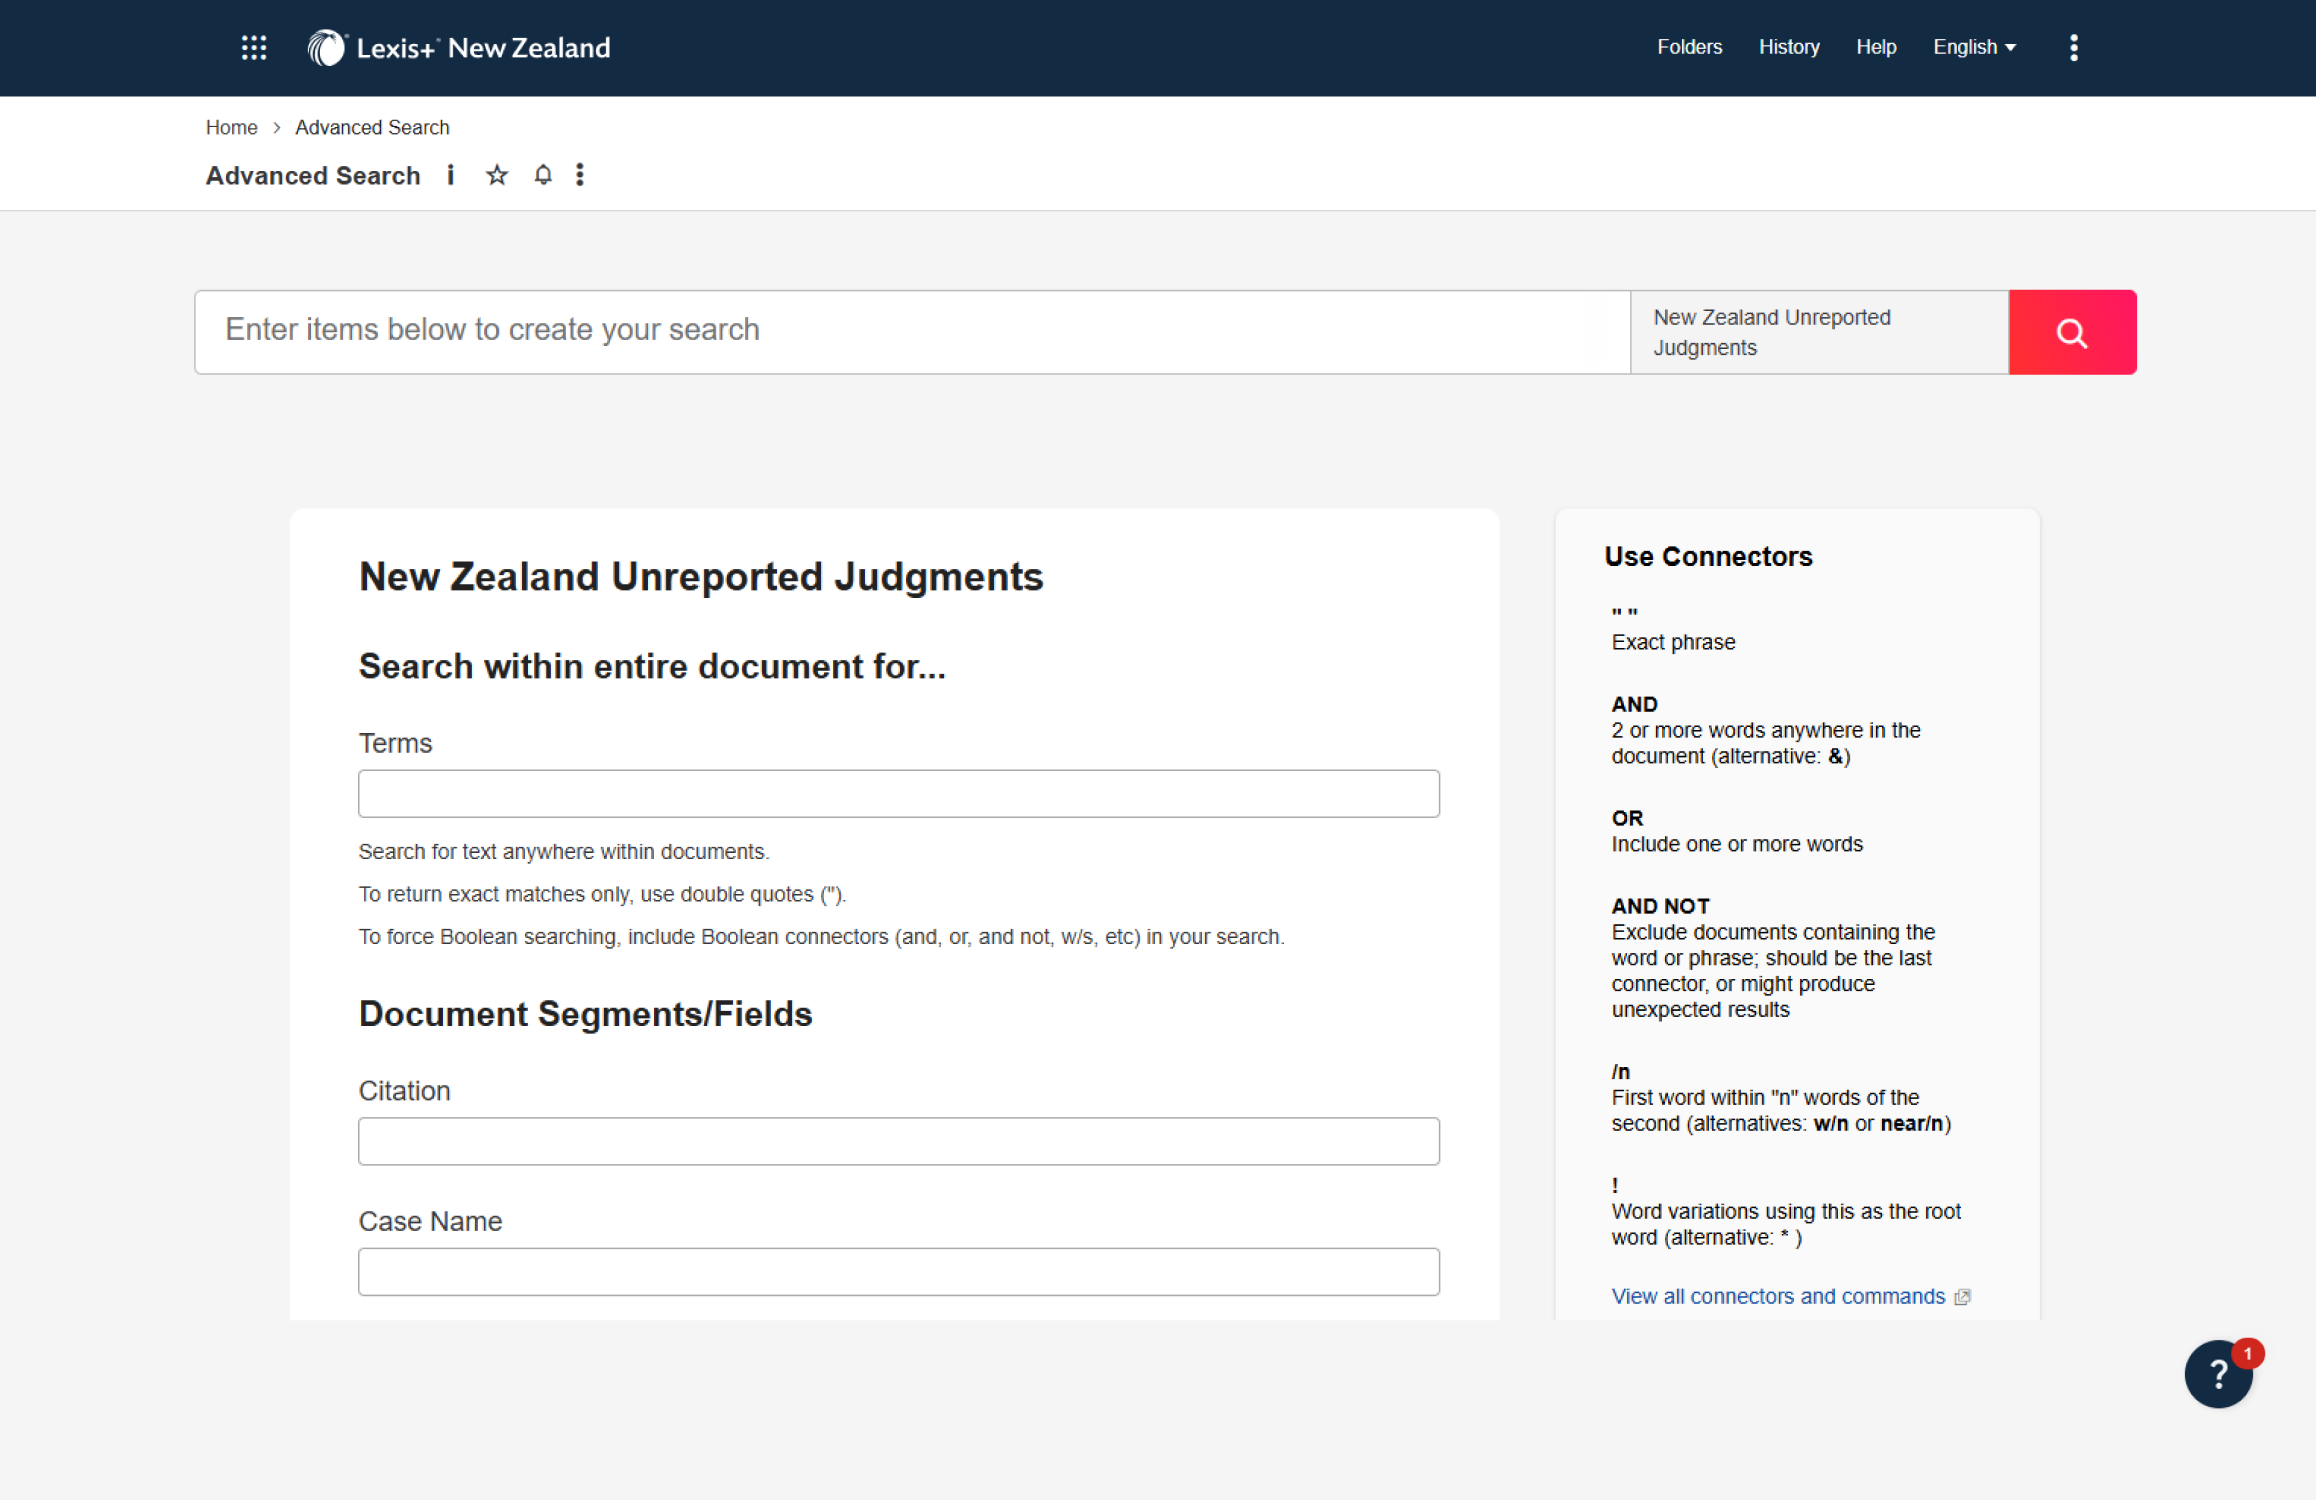Click the Lexis+ New Zealand logo
This screenshot has width=2316, height=1500.
point(459,47)
